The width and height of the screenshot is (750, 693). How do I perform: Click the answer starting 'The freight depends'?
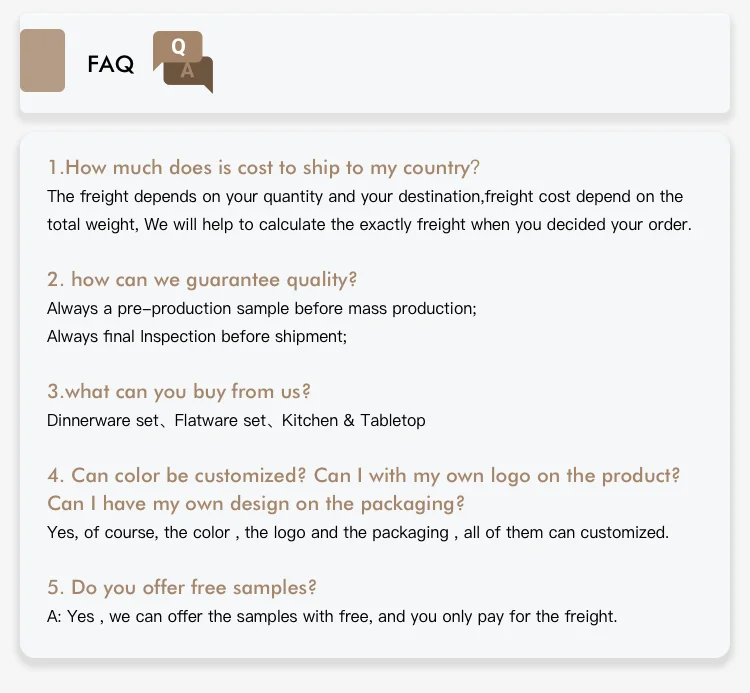365,197
